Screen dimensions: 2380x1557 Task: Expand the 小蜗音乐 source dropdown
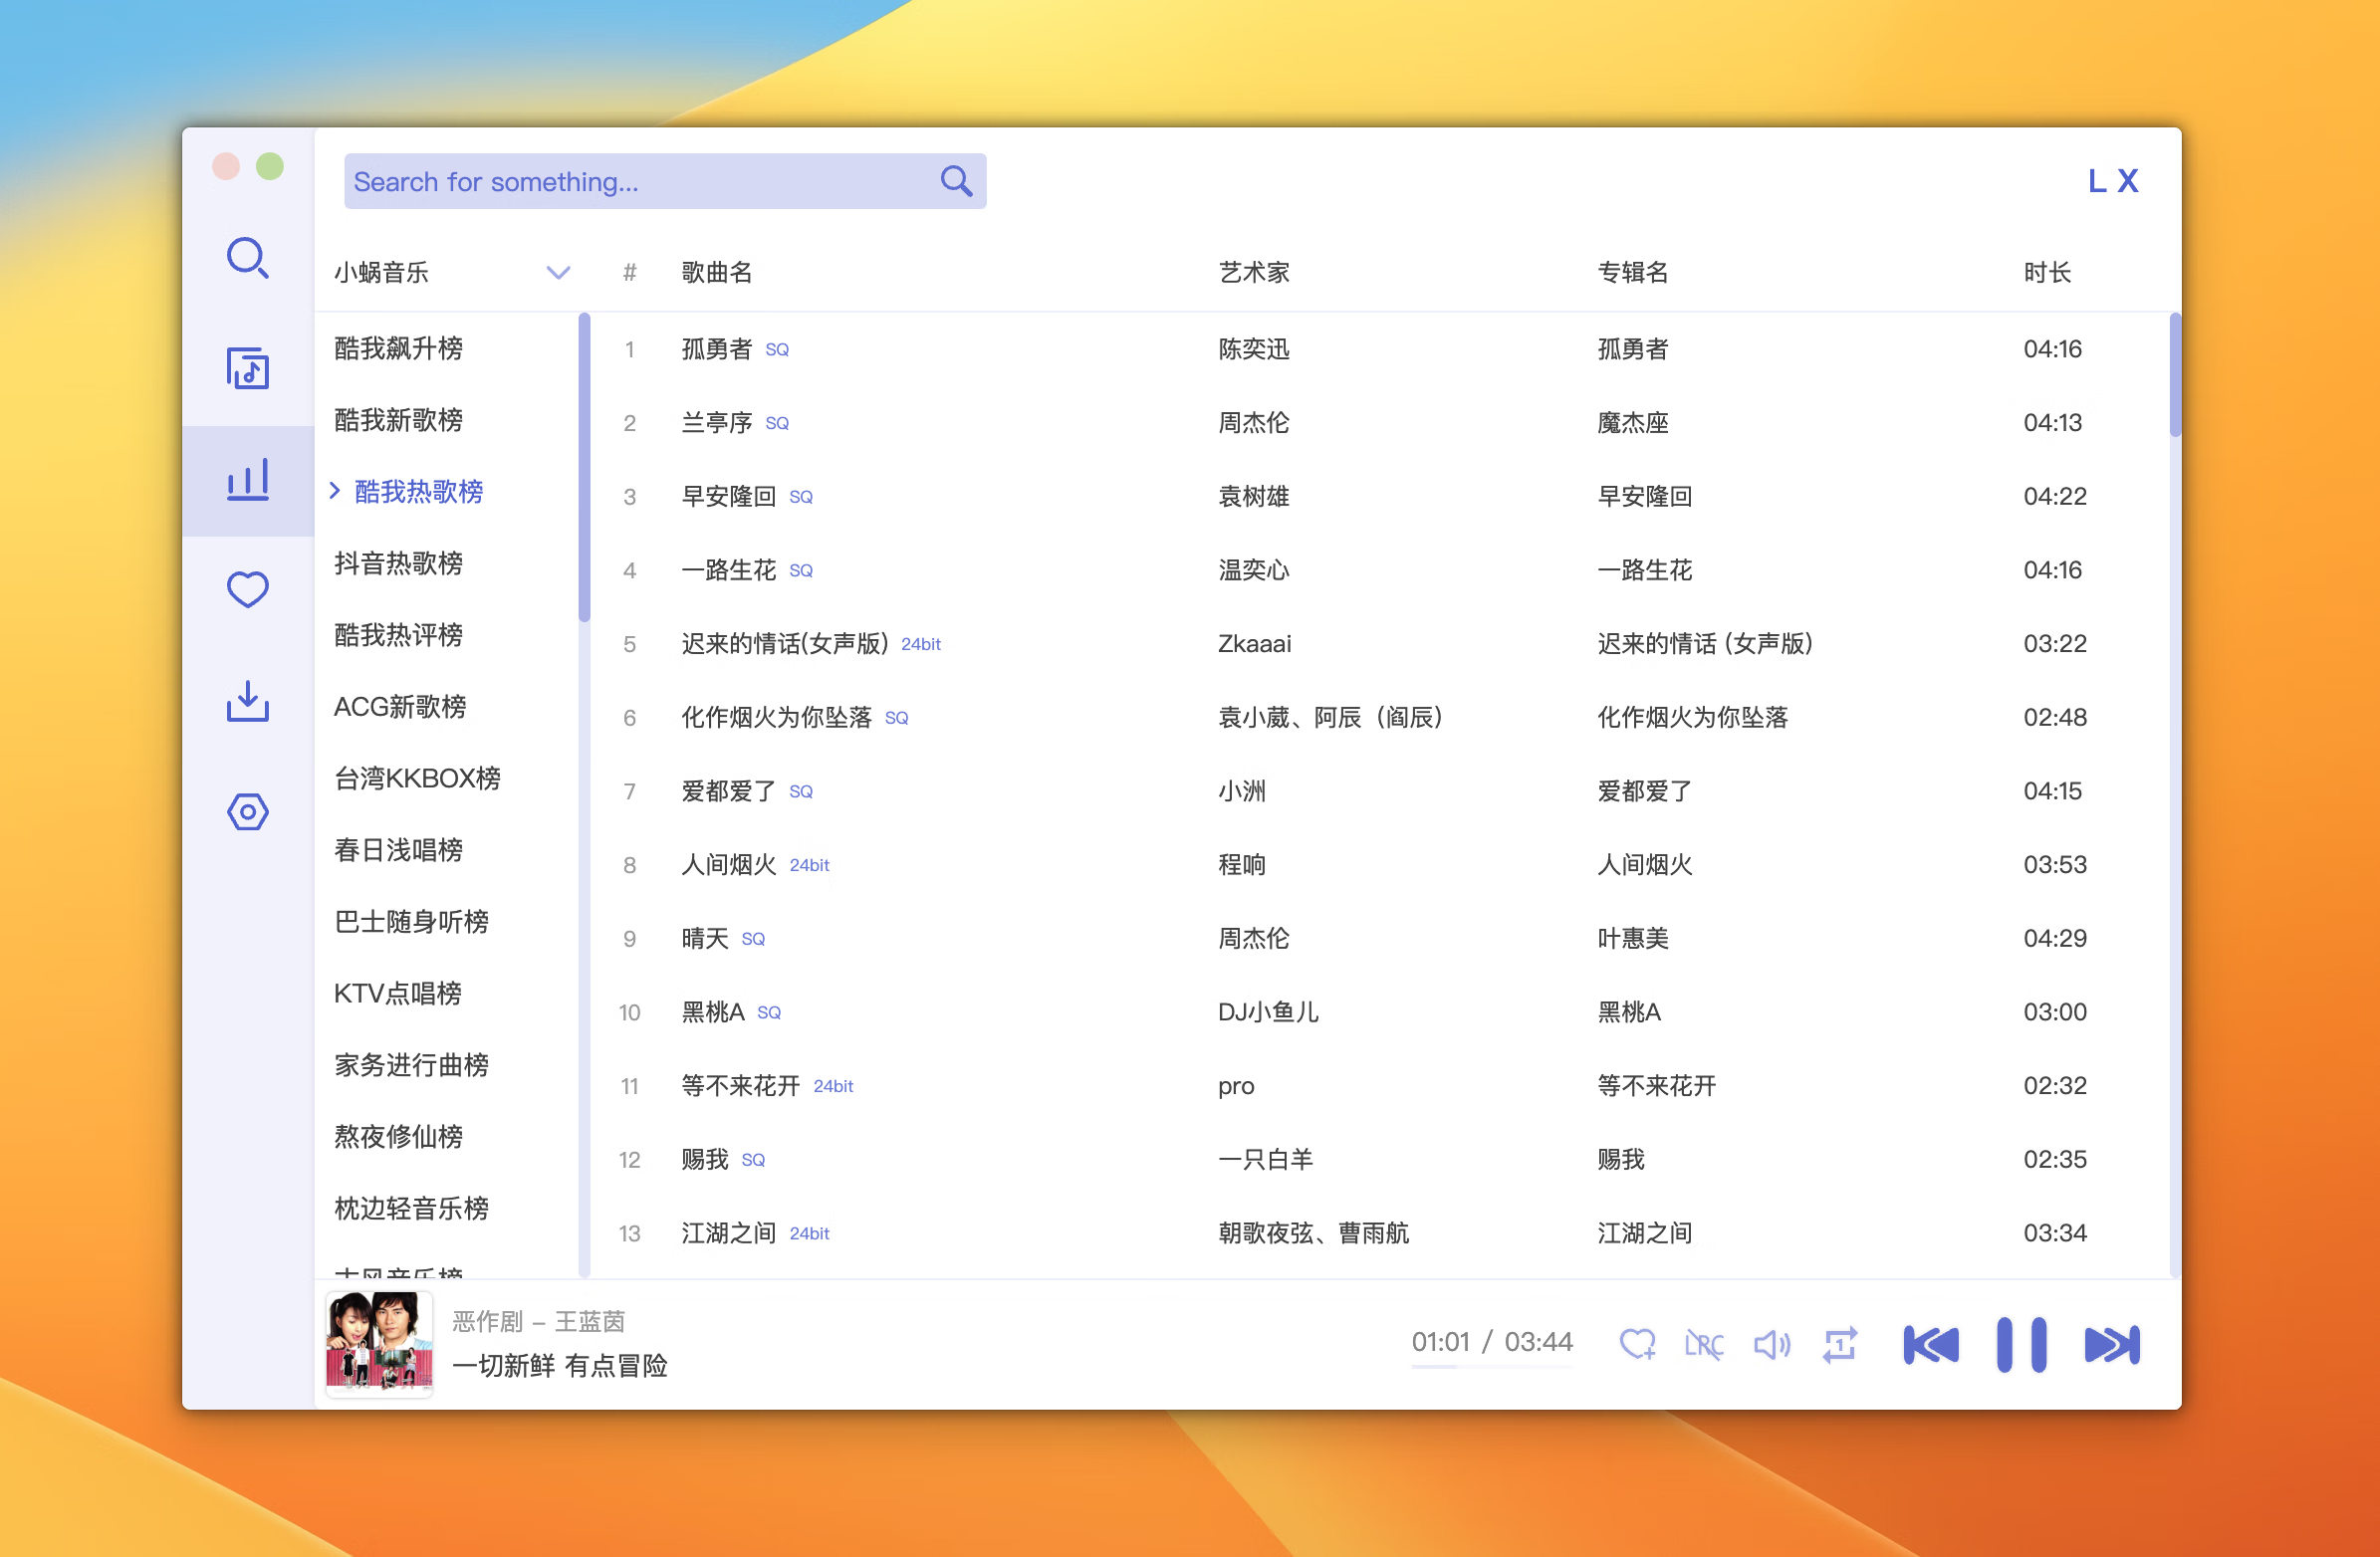[x=558, y=272]
